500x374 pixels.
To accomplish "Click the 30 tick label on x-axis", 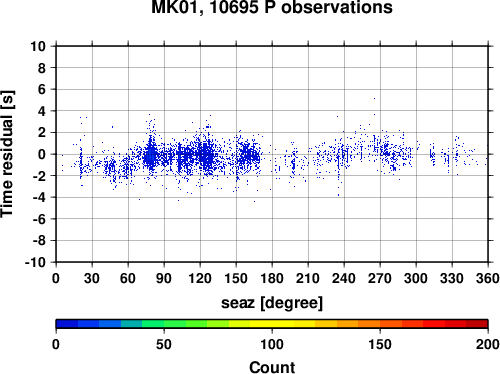I will click(x=92, y=278).
